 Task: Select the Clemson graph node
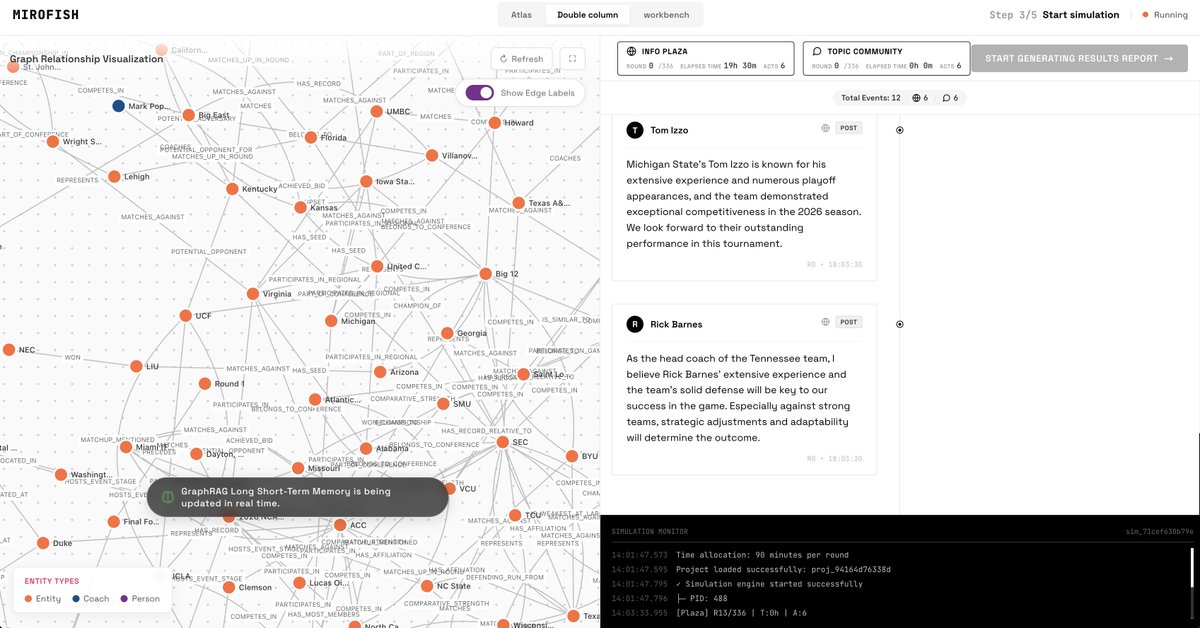pos(228,587)
